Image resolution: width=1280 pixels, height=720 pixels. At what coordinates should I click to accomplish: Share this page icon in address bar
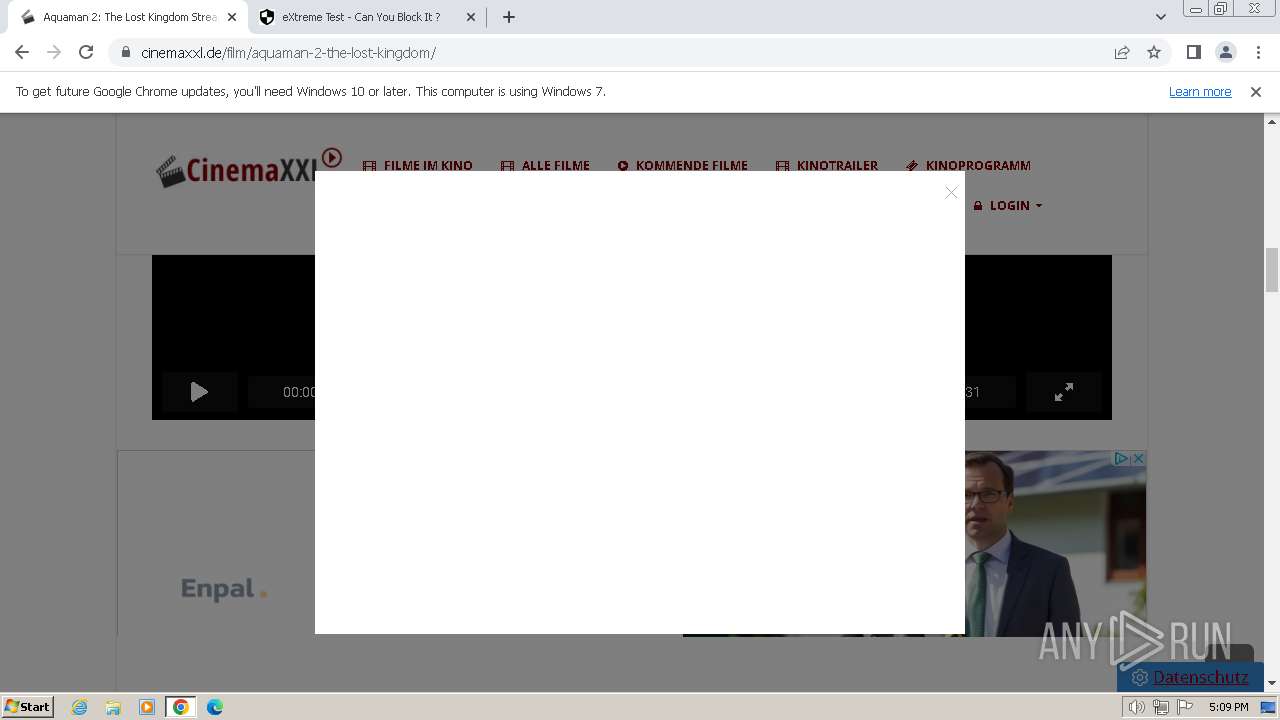(1122, 52)
